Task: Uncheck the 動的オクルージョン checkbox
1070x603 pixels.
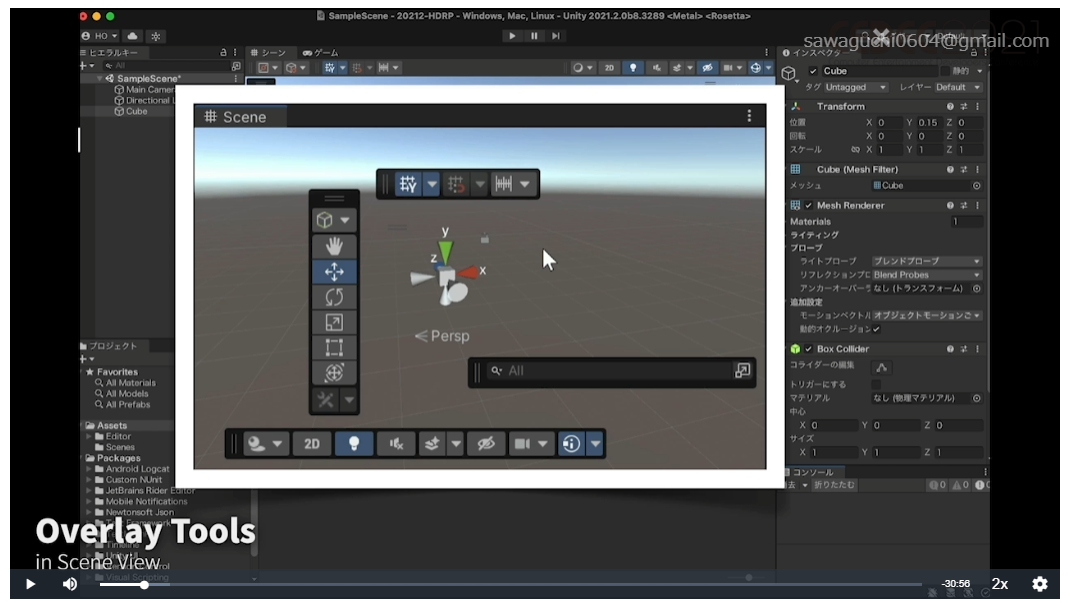Action: click(876, 329)
